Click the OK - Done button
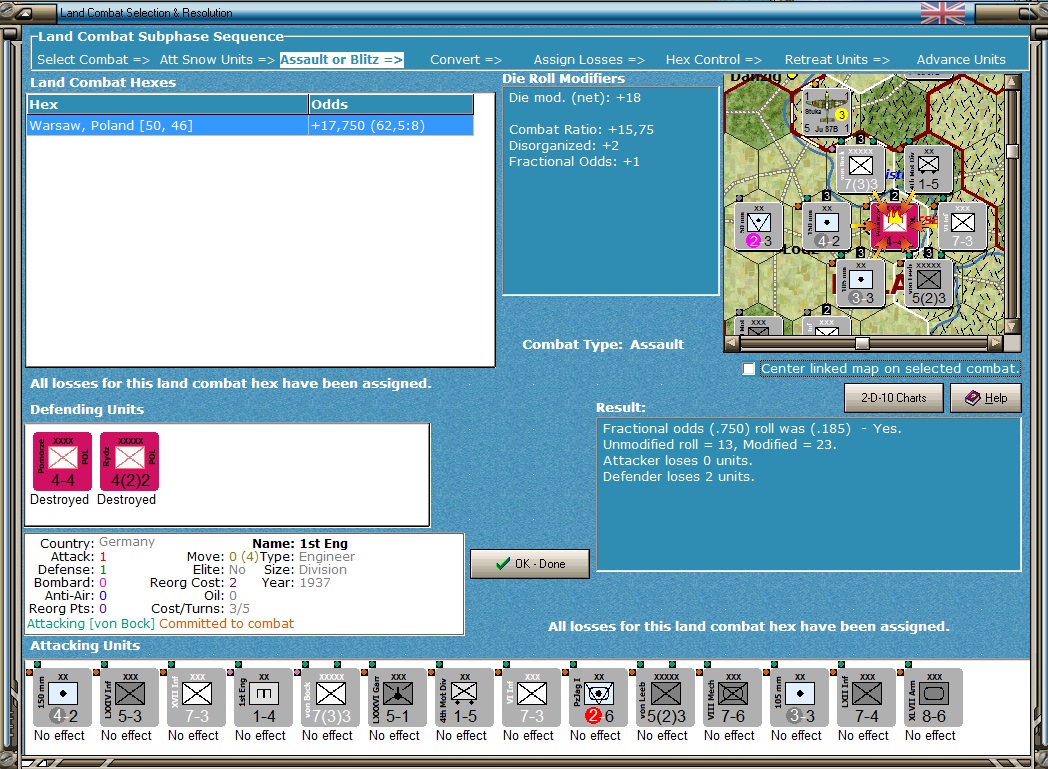Screen dimensions: 1048x769 [x=530, y=564]
